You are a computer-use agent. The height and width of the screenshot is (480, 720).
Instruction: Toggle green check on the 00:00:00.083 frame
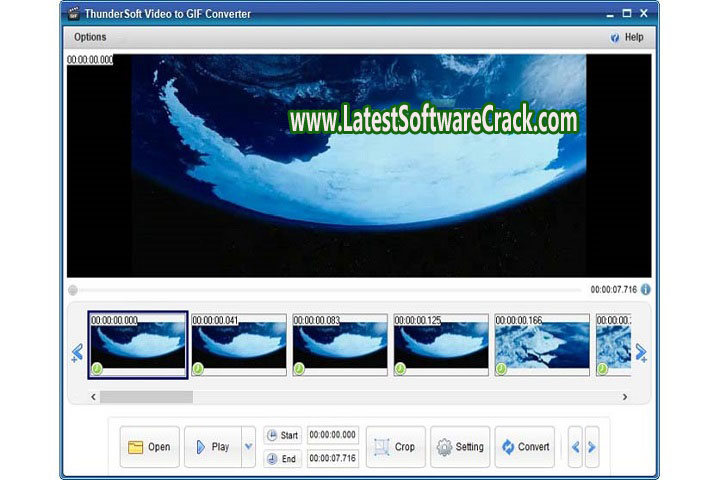click(x=299, y=369)
